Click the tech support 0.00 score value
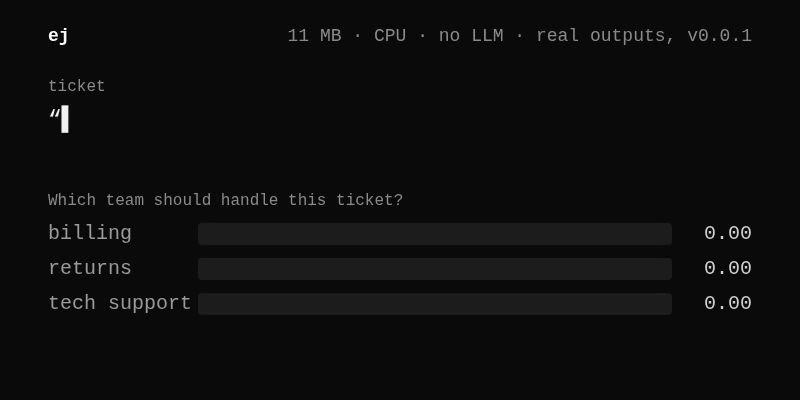This screenshot has width=800, height=400. [x=728, y=304]
